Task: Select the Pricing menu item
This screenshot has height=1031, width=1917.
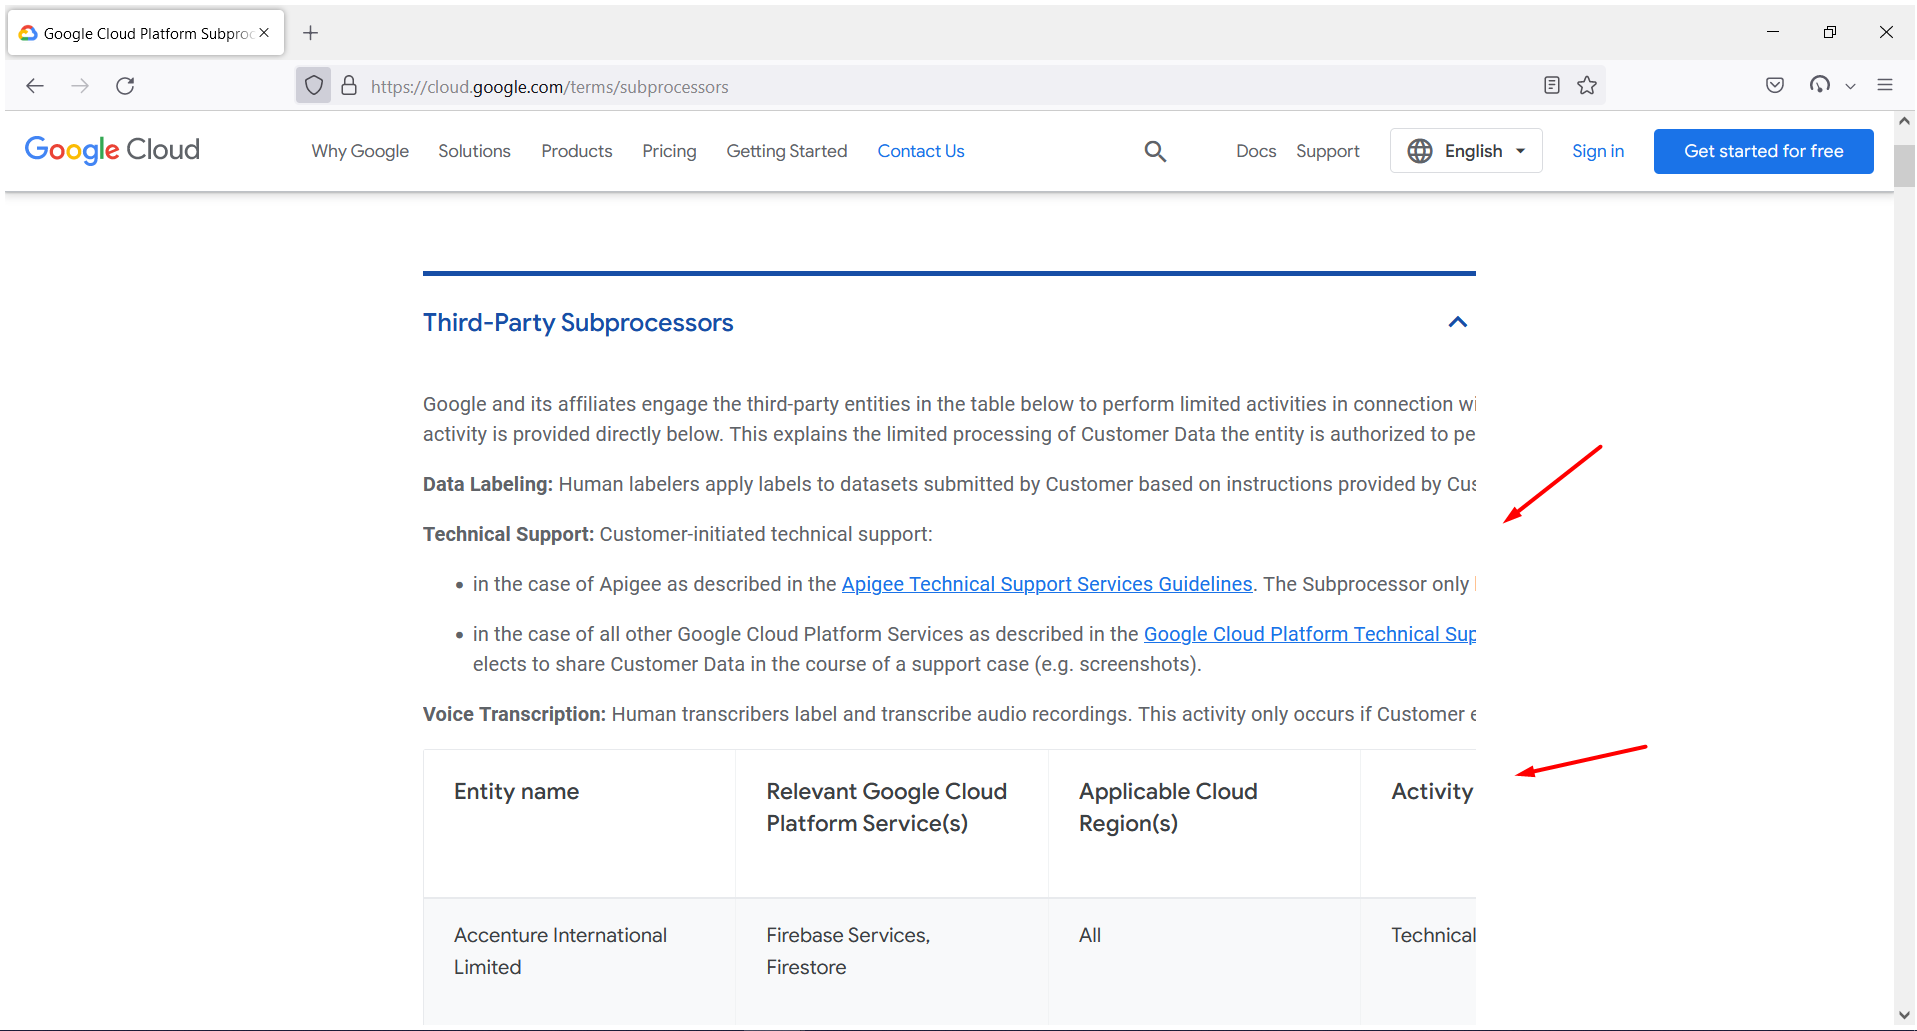Action: (668, 151)
